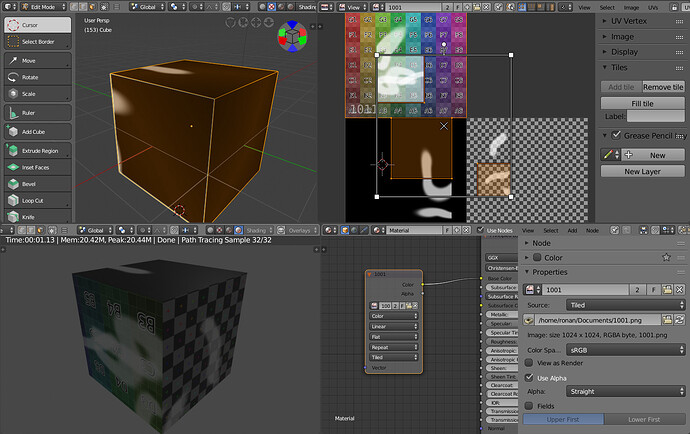Screen dimensions: 690x434
Task: Open Add menu in node editor header
Action: (x=572, y=230)
